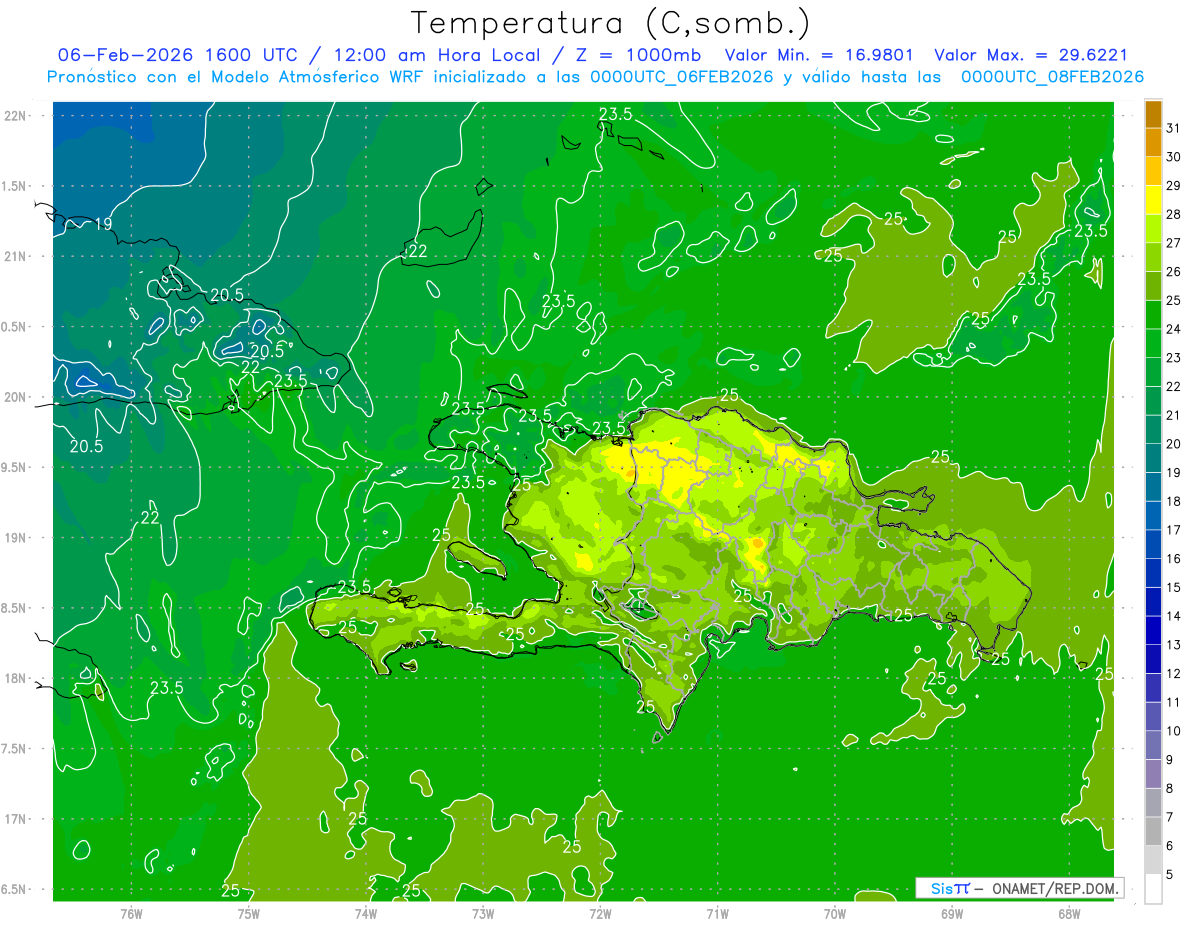Click the '73W' longitude axis label

click(x=483, y=913)
